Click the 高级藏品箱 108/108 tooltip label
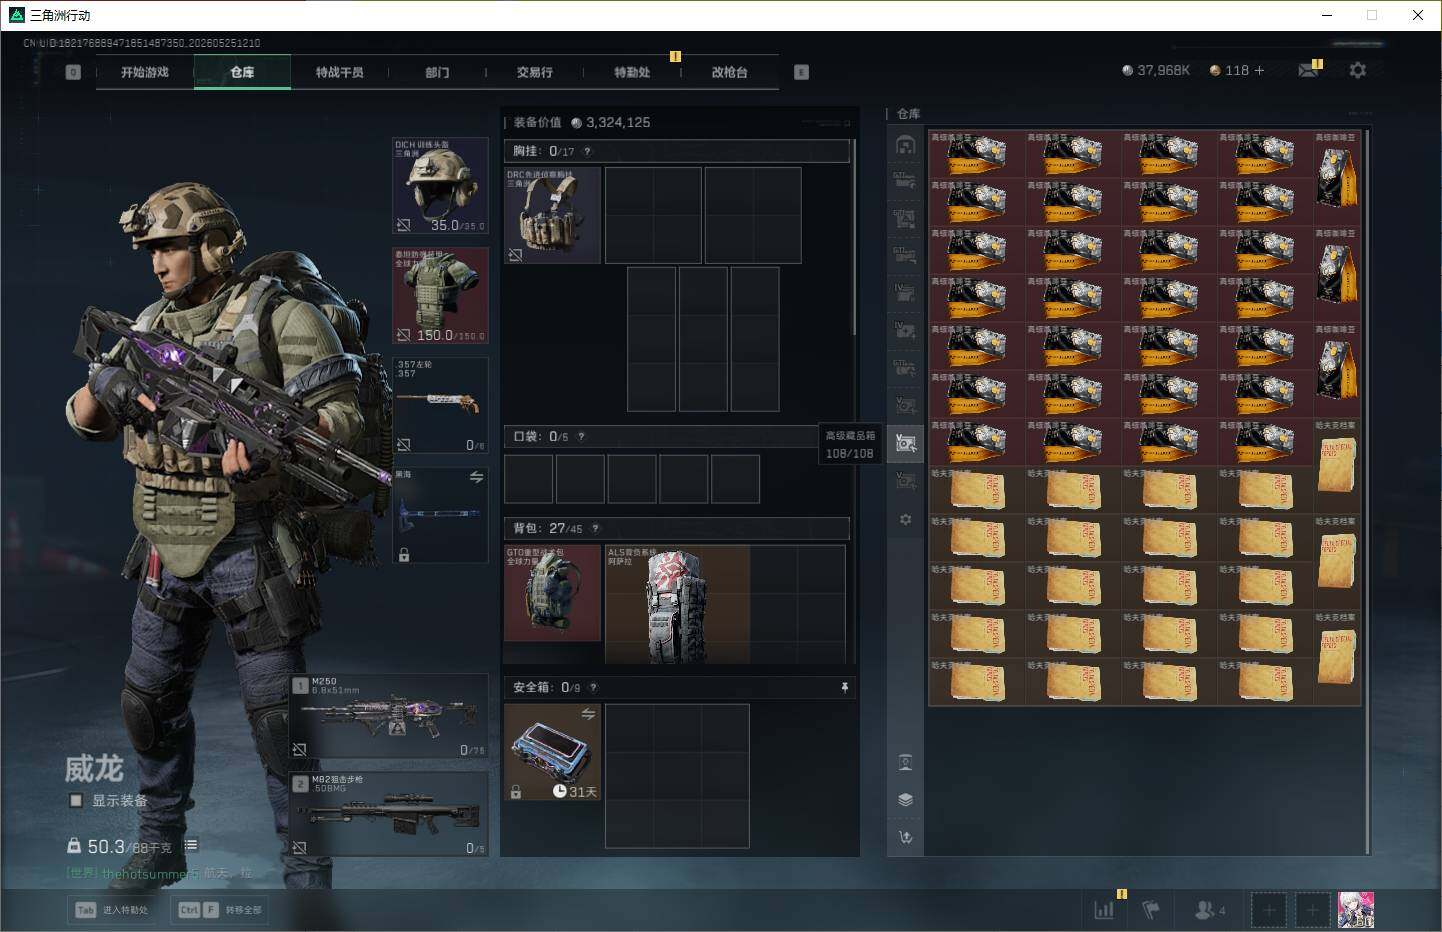 pos(850,444)
